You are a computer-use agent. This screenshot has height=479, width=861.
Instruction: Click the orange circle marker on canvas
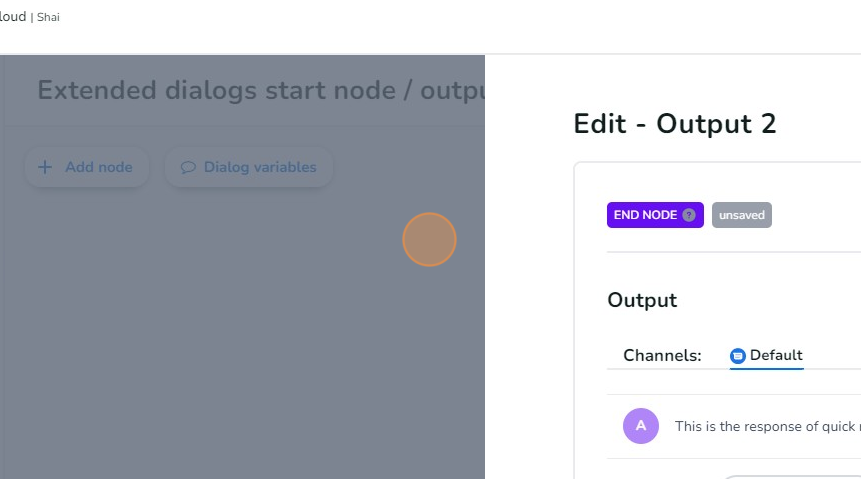pyautogui.click(x=429, y=240)
